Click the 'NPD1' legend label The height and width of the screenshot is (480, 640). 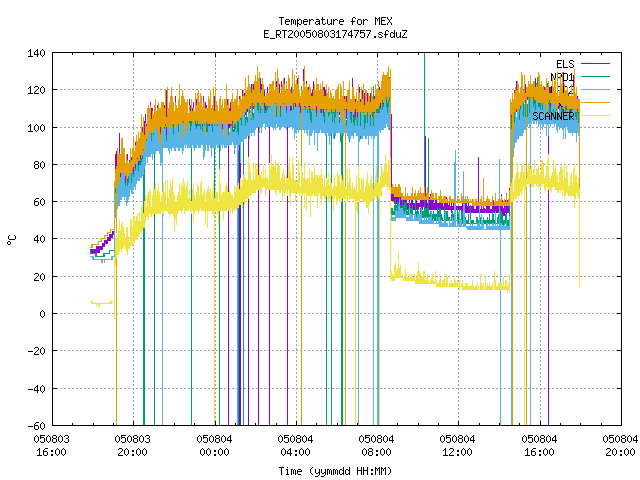(x=562, y=77)
